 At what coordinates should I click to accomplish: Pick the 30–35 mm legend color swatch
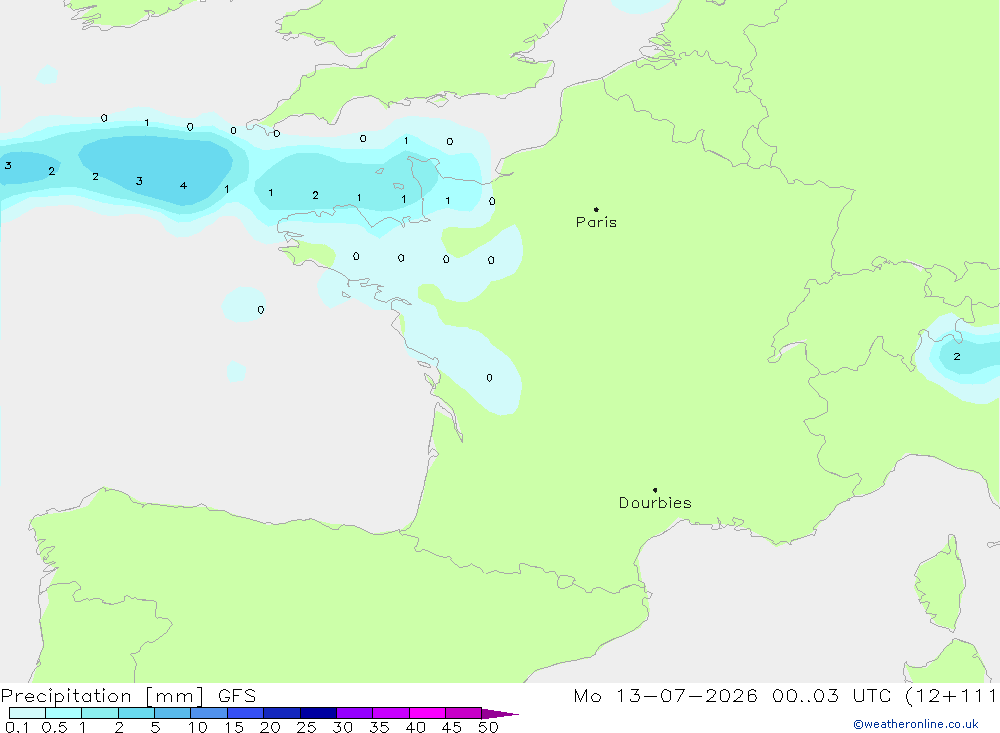(x=355, y=713)
